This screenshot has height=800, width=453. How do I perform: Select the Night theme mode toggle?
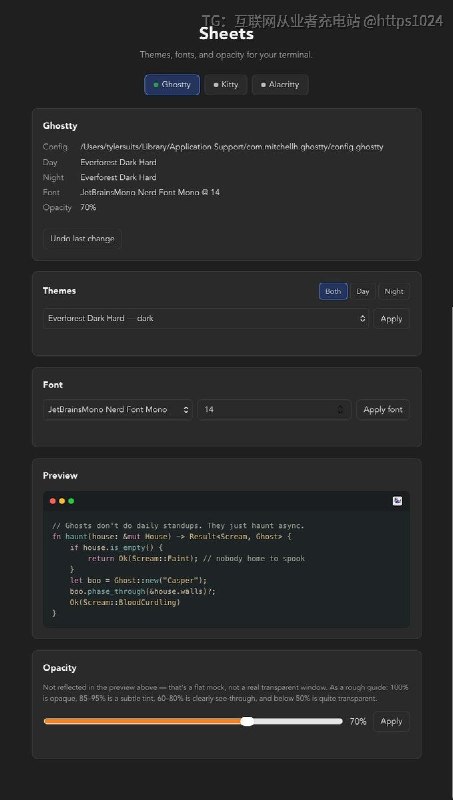point(394,291)
